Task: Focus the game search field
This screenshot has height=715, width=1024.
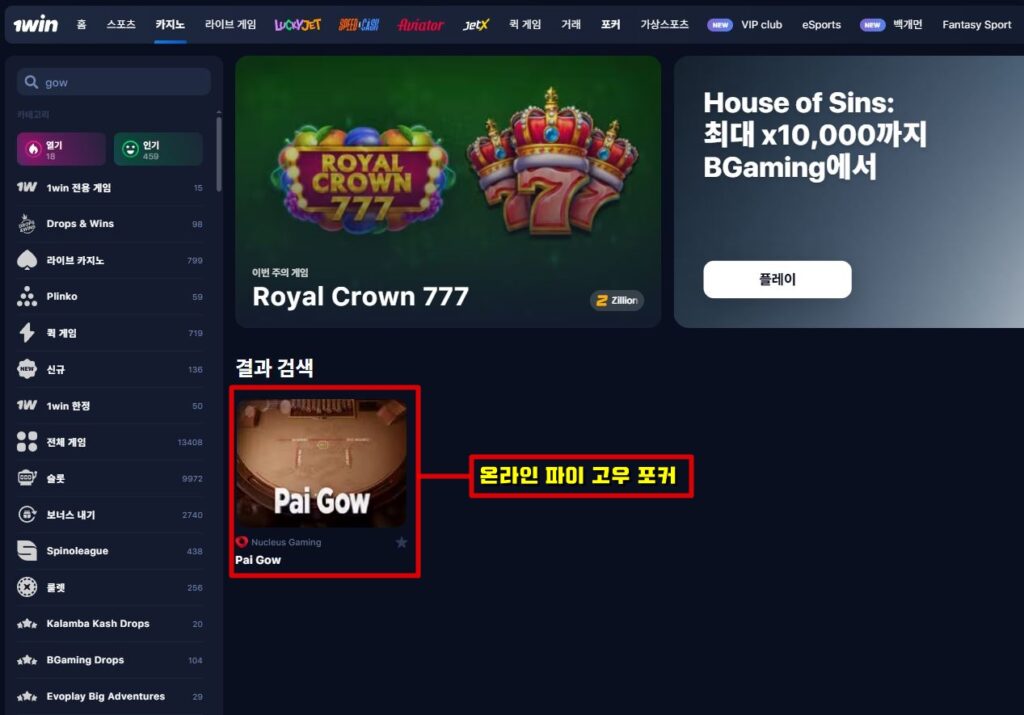Action: click(114, 82)
